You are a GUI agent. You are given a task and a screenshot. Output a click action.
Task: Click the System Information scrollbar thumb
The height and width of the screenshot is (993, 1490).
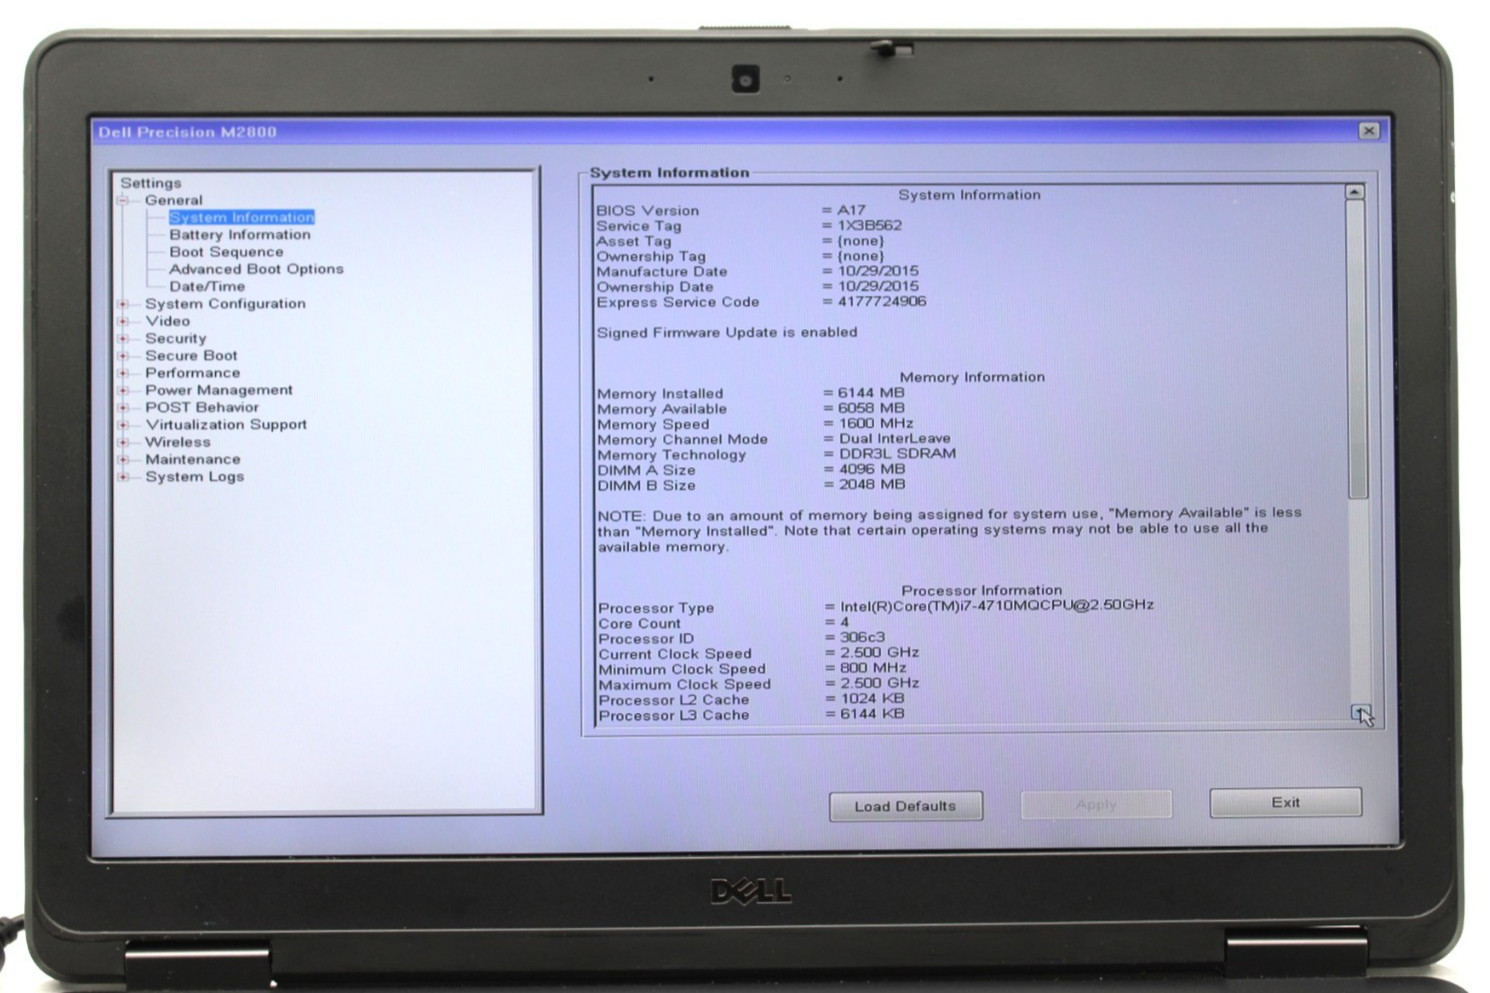1356,349
